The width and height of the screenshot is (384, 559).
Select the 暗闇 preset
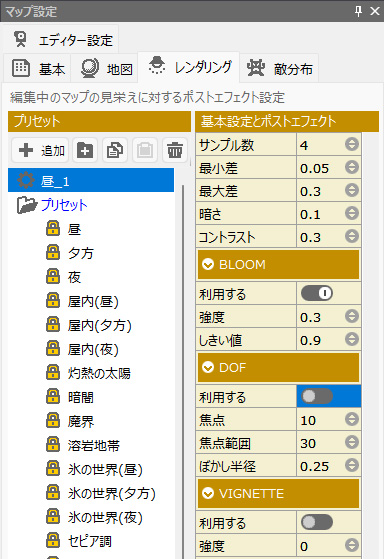tap(81, 397)
